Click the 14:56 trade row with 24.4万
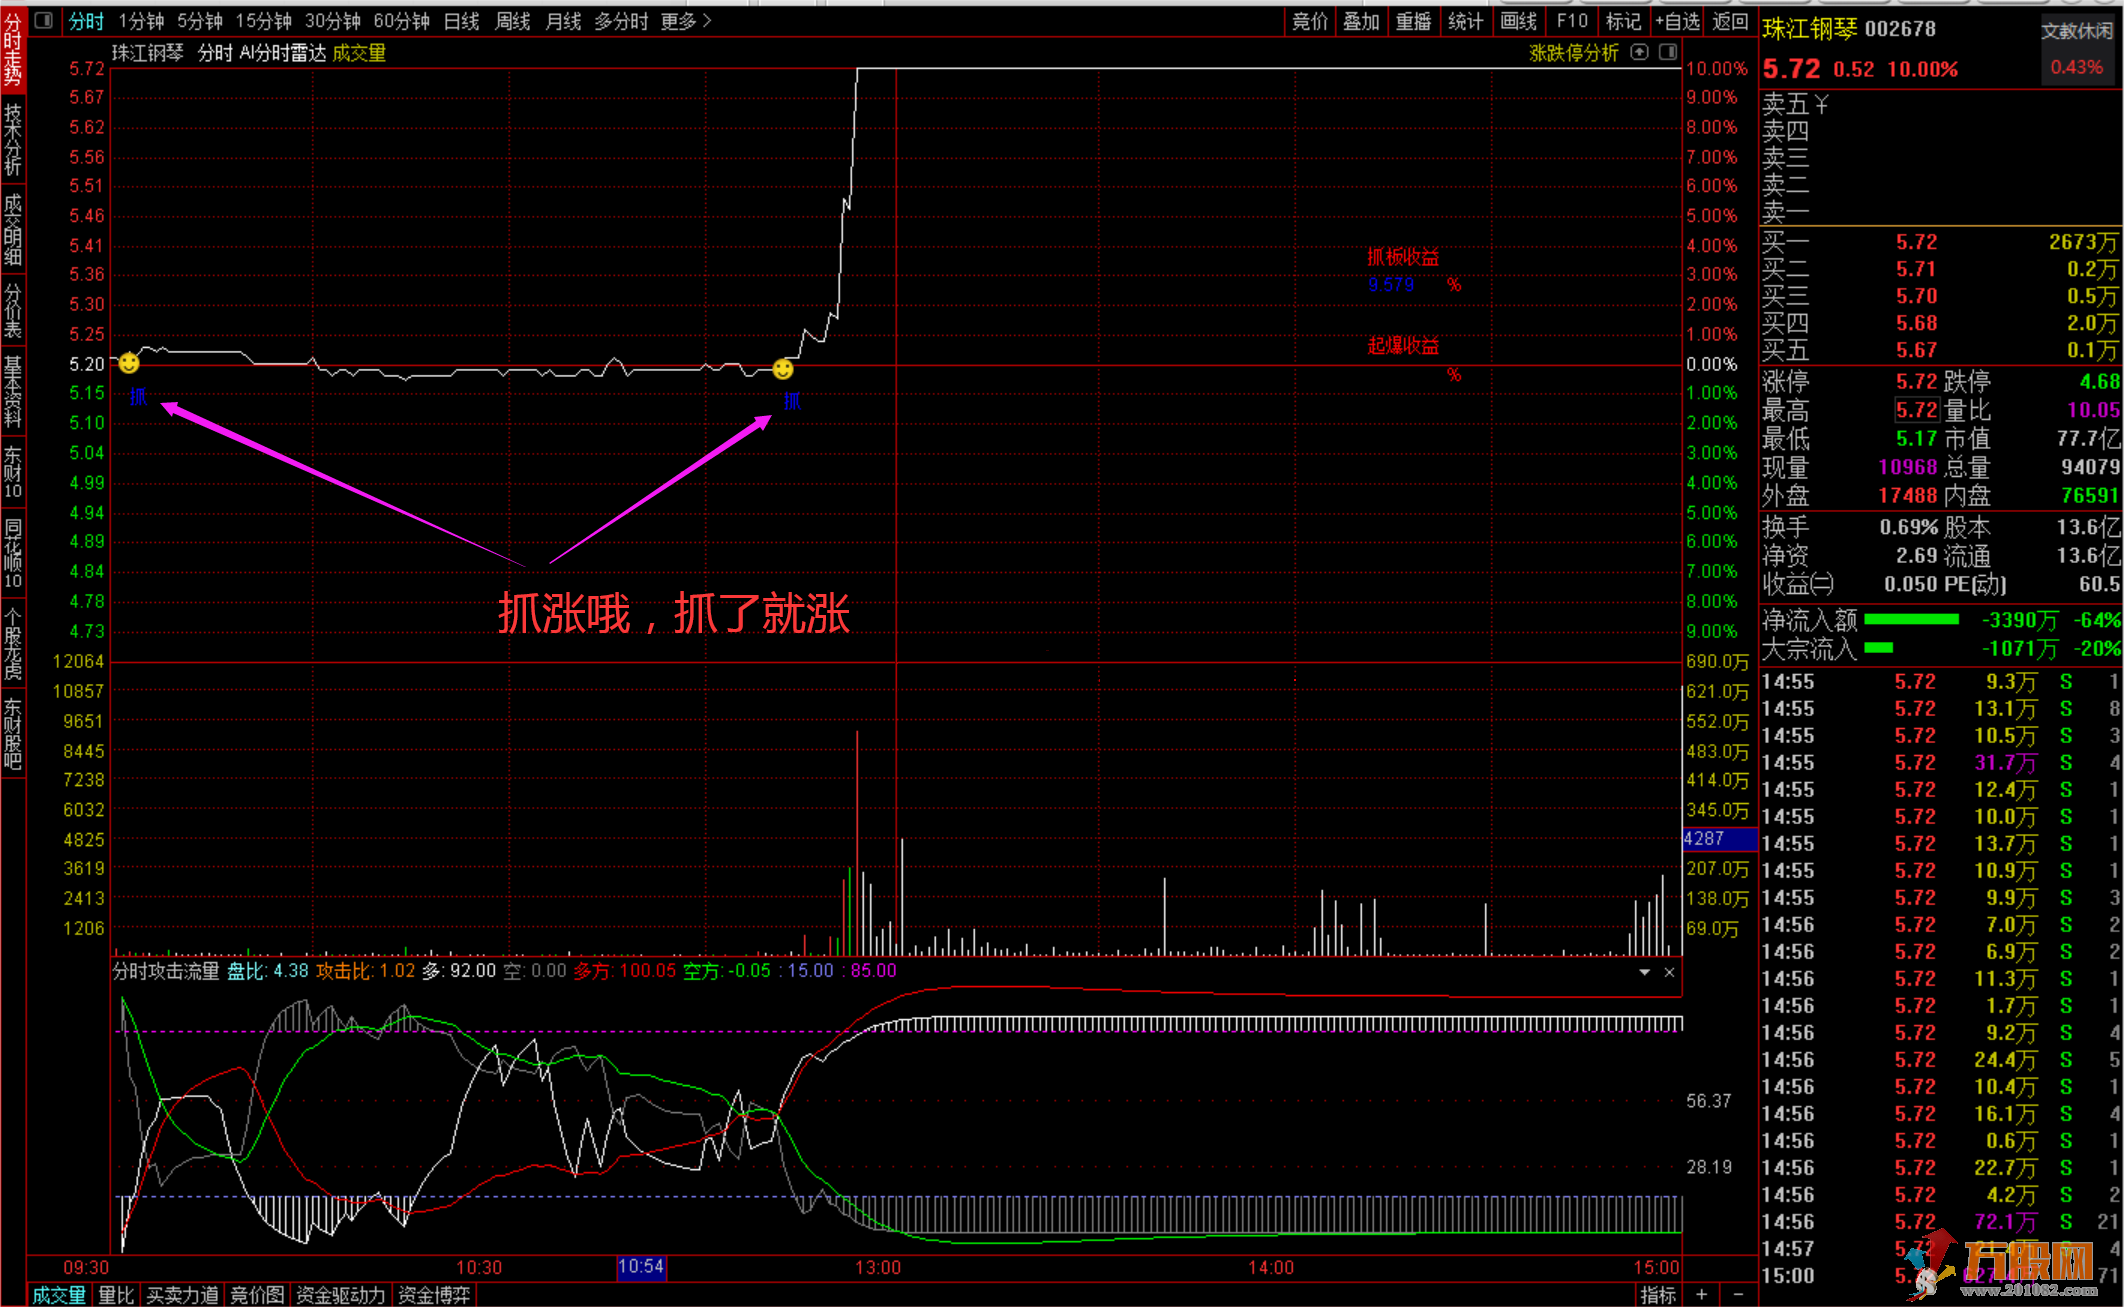Screen dimensions: 2124x1307 1940,1060
